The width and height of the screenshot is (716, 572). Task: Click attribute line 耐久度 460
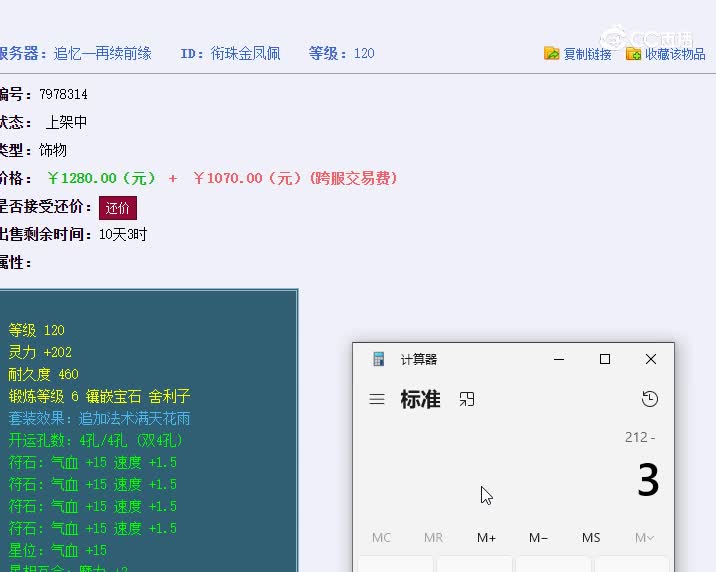(x=43, y=374)
